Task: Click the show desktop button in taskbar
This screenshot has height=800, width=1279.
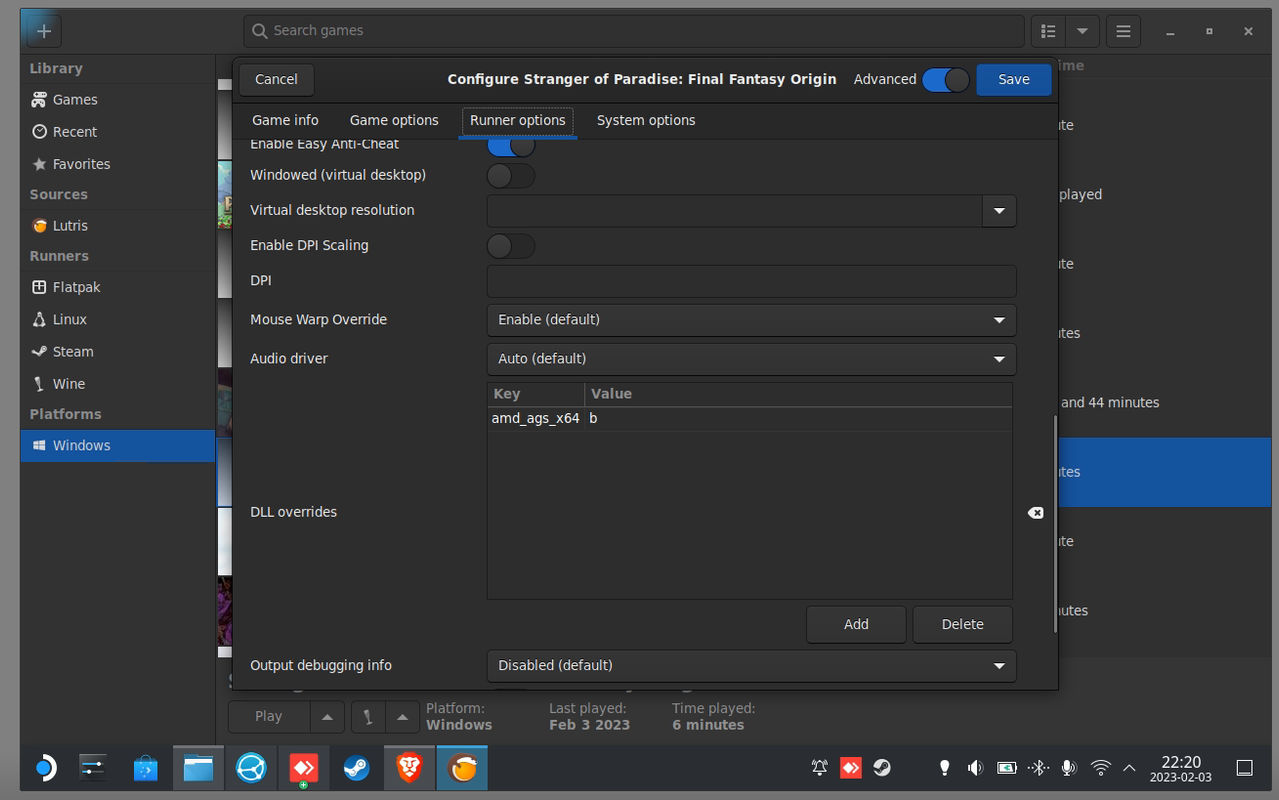Action: click(1245, 768)
